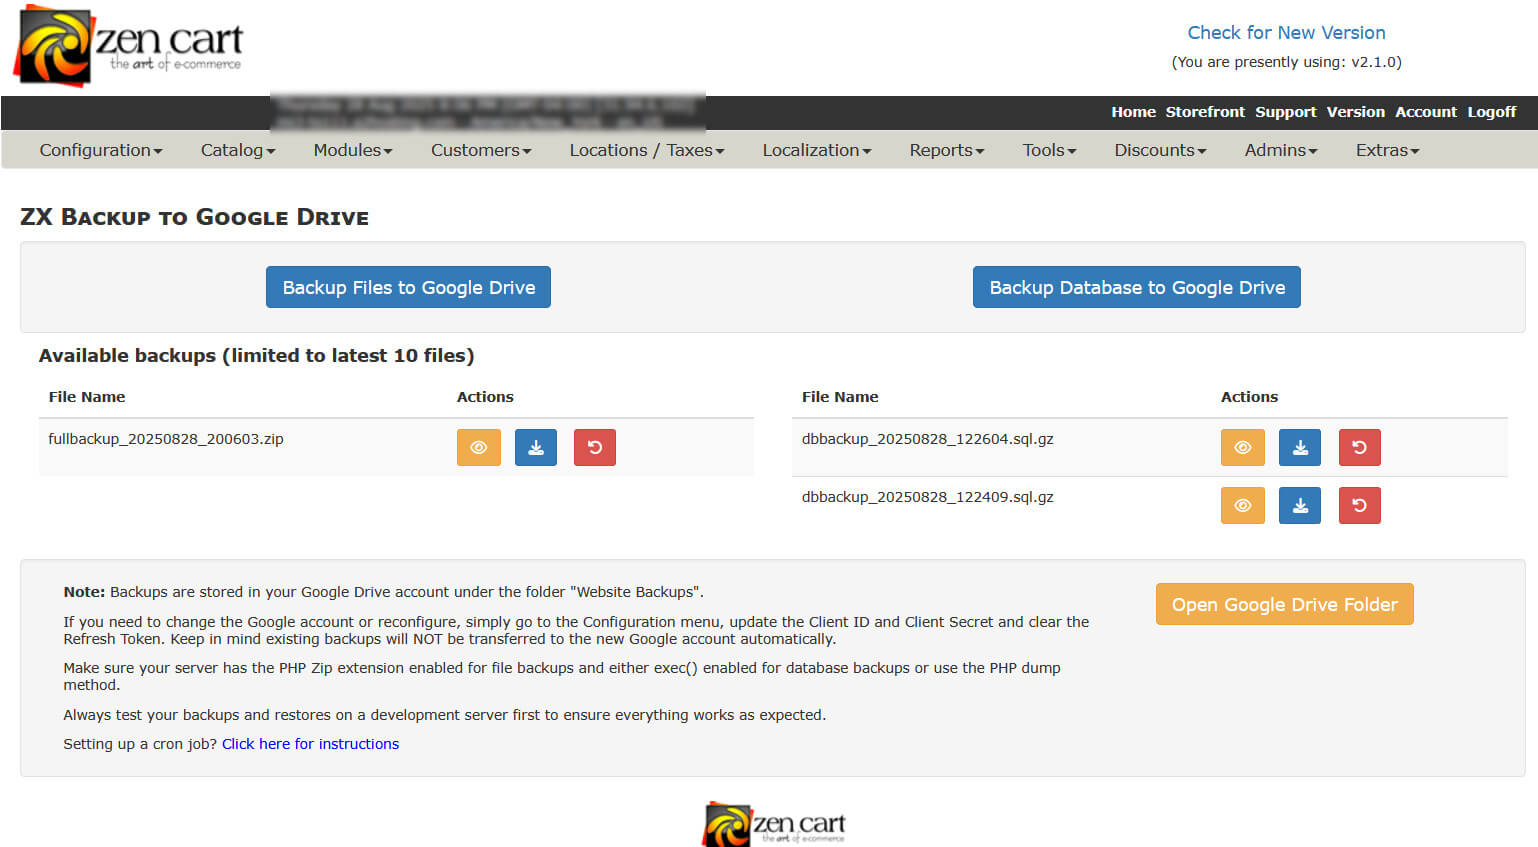Log off from admin
The width and height of the screenshot is (1538, 847).
(x=1492, y=112)
